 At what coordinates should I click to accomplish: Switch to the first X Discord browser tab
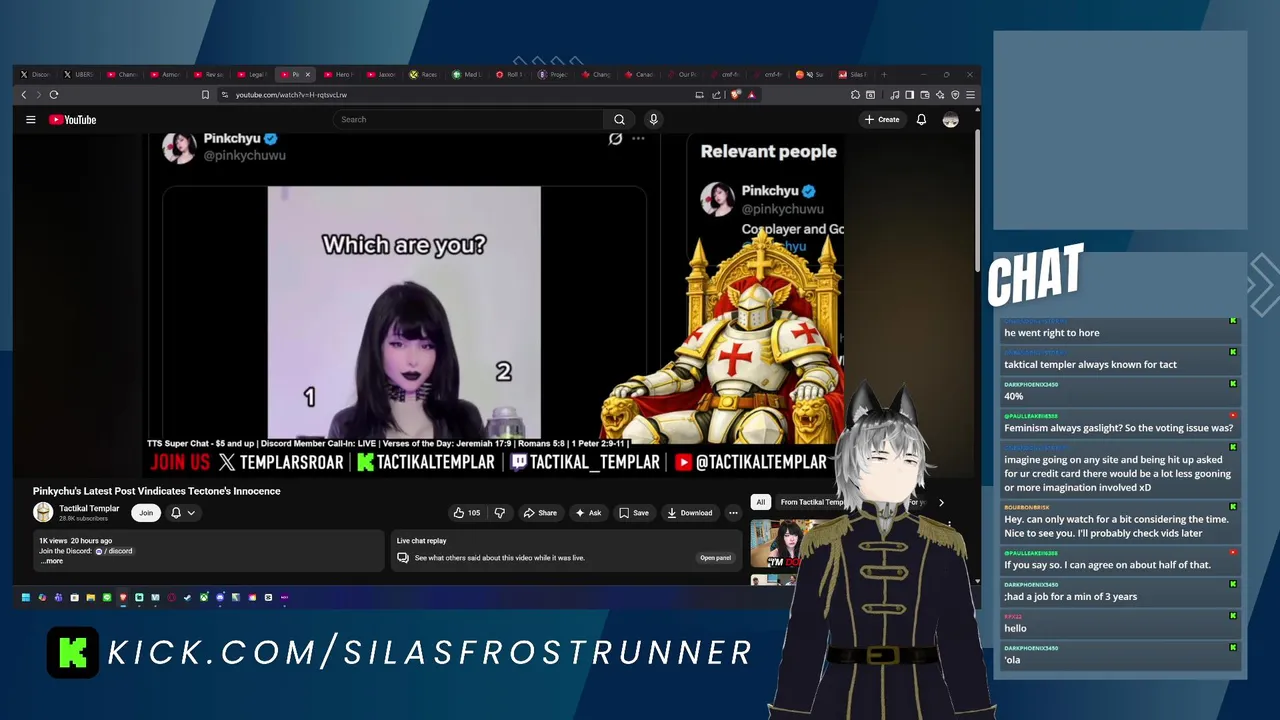(36, 74)
